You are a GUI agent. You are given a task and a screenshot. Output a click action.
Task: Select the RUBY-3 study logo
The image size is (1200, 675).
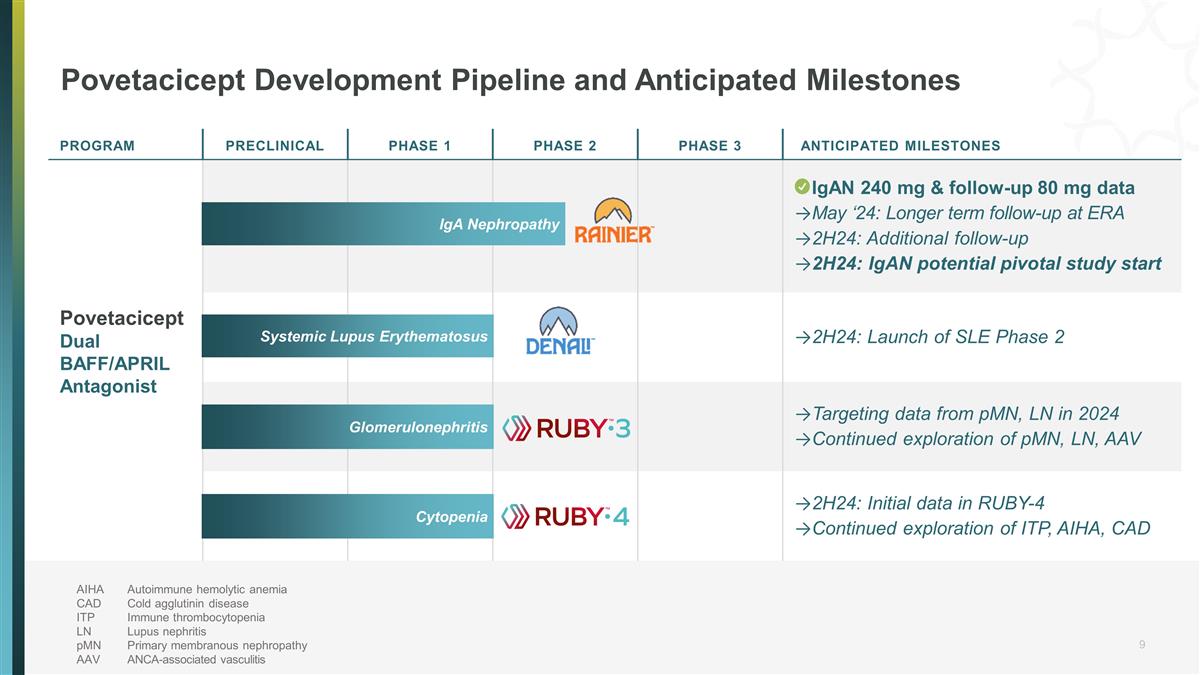[x=566, y=428]
